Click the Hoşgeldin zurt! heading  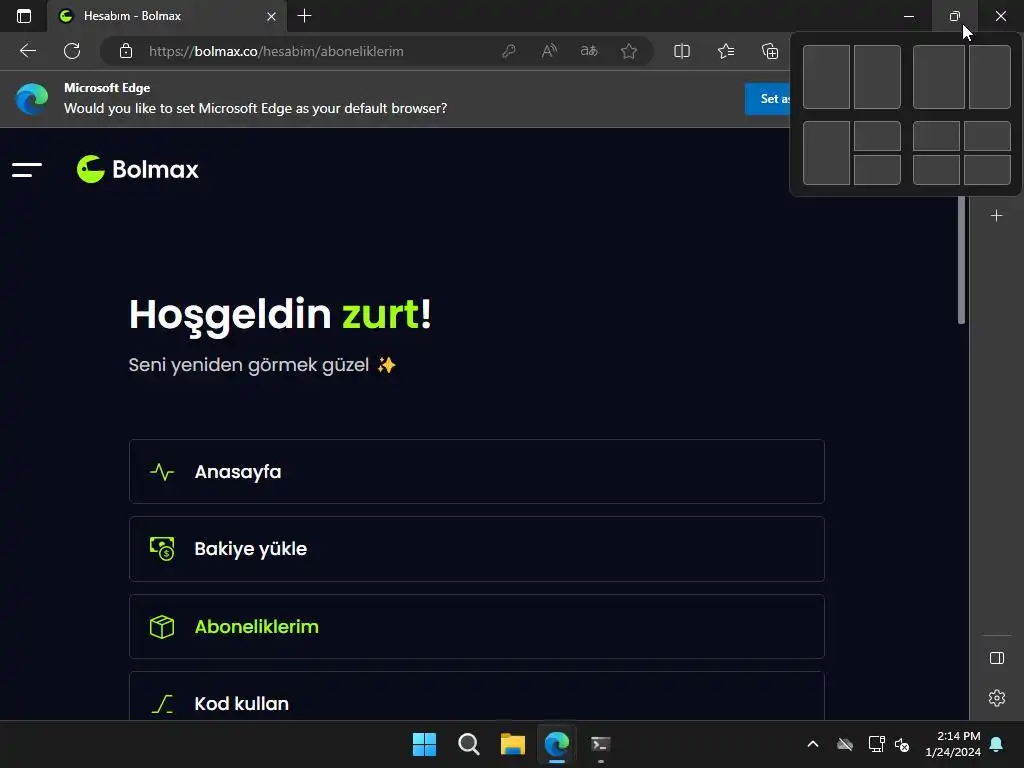click(280, 314)
